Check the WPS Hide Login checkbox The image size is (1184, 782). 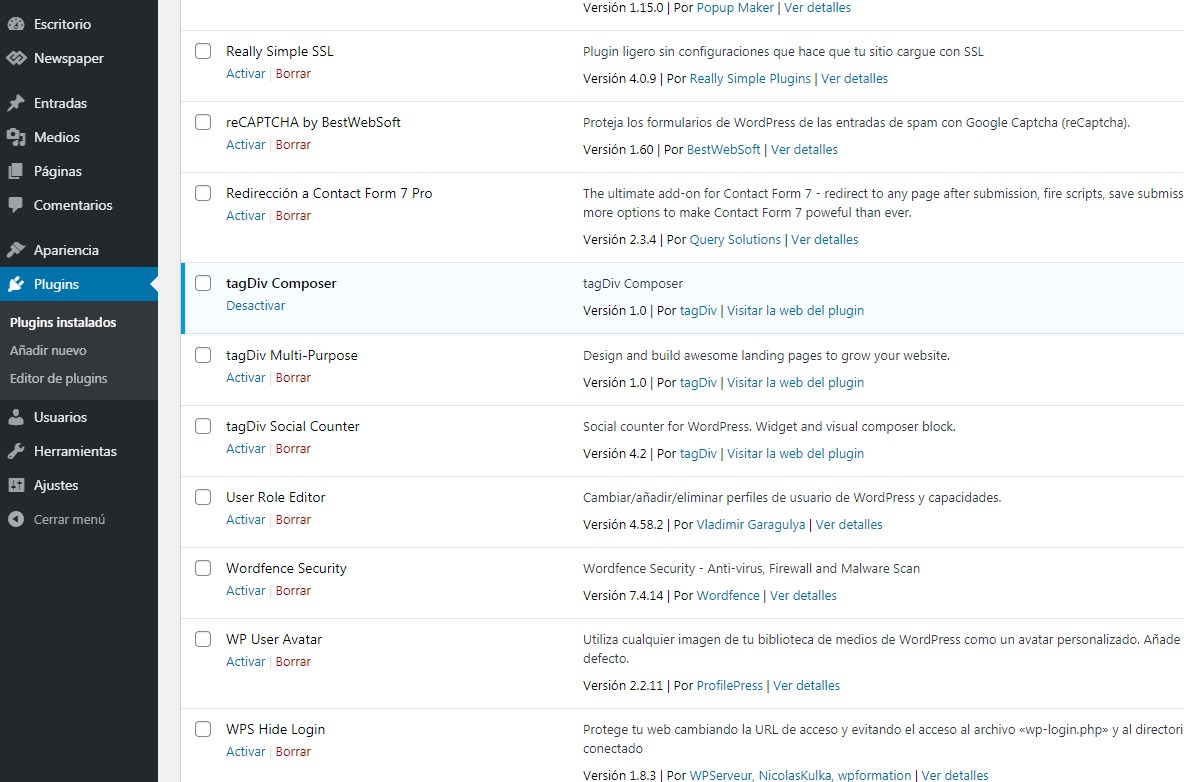[203, 729]
